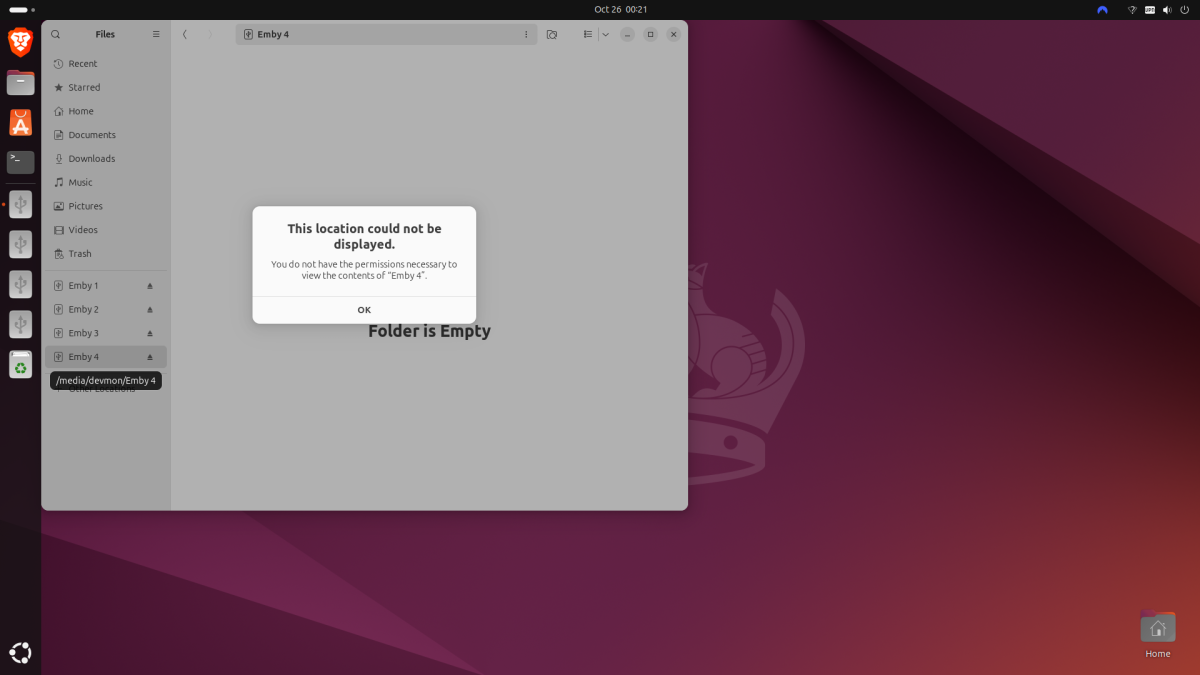Viewport: 1200px width, 675px height.
Task: Dismiss the permissions error with OK
Action: pyautogui.click(x=364, y=309)
